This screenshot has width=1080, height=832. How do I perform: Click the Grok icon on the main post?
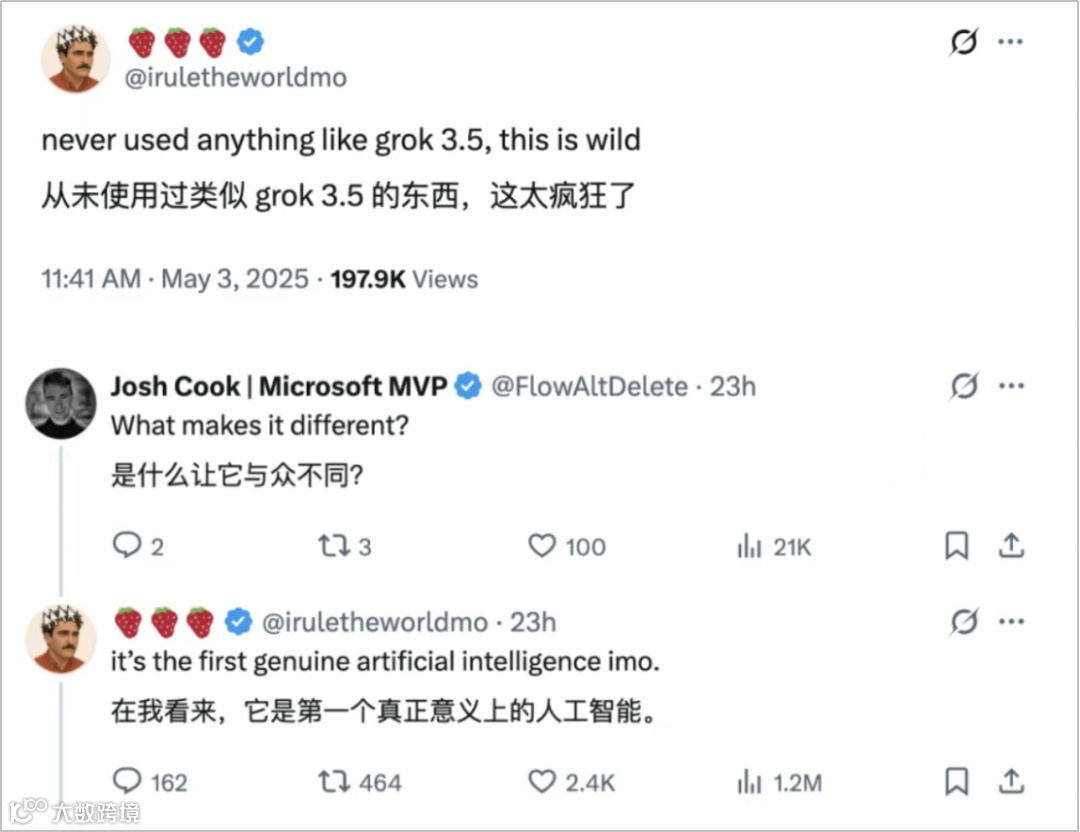point(963,43)
